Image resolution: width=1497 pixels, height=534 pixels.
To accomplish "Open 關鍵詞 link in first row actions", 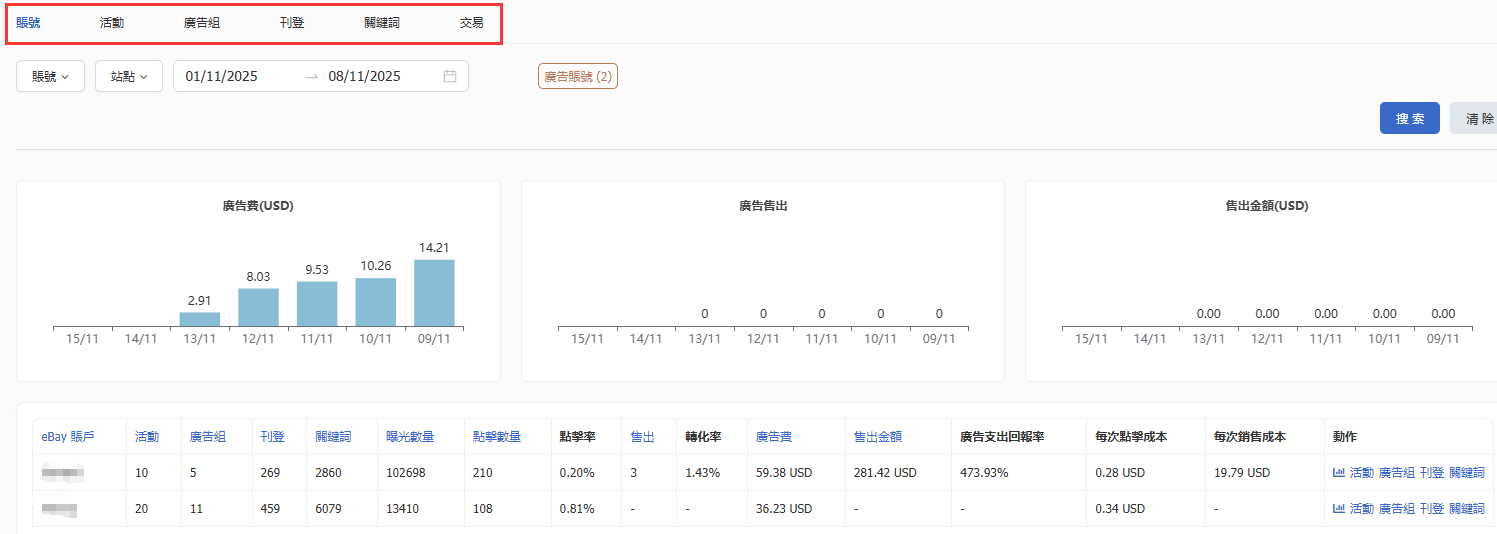I will pos(1466,472).
